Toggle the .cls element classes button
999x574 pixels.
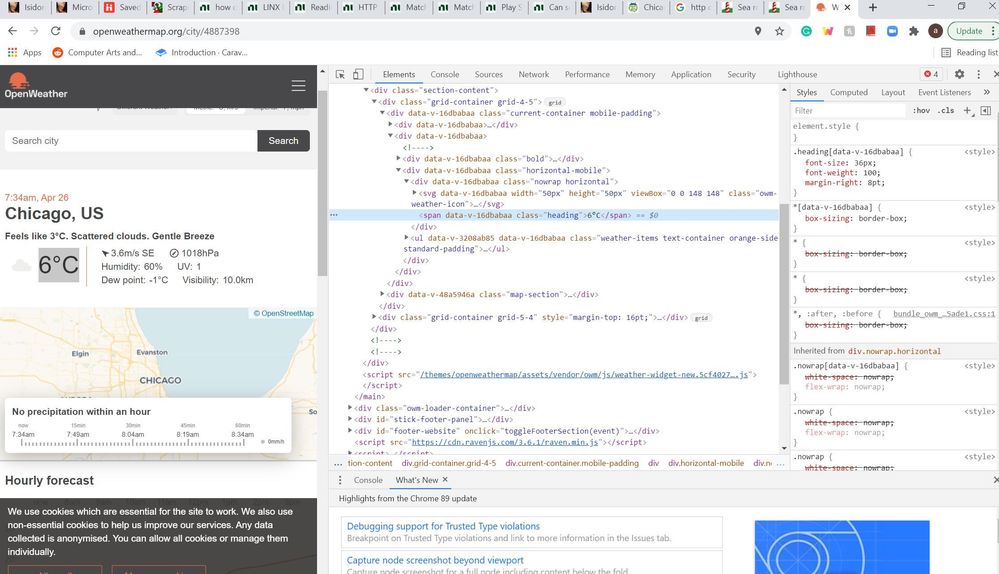pyautogui.click(x=946, y=110)
